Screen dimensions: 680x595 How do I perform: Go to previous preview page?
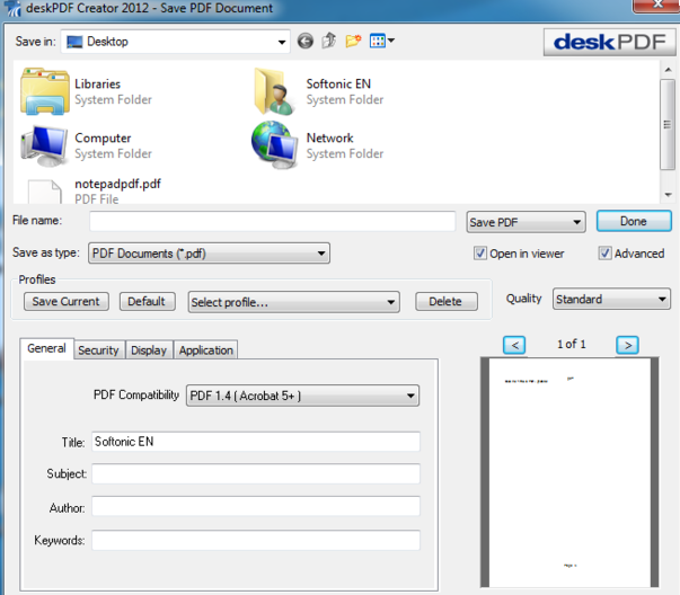click(x=514, y=345)
